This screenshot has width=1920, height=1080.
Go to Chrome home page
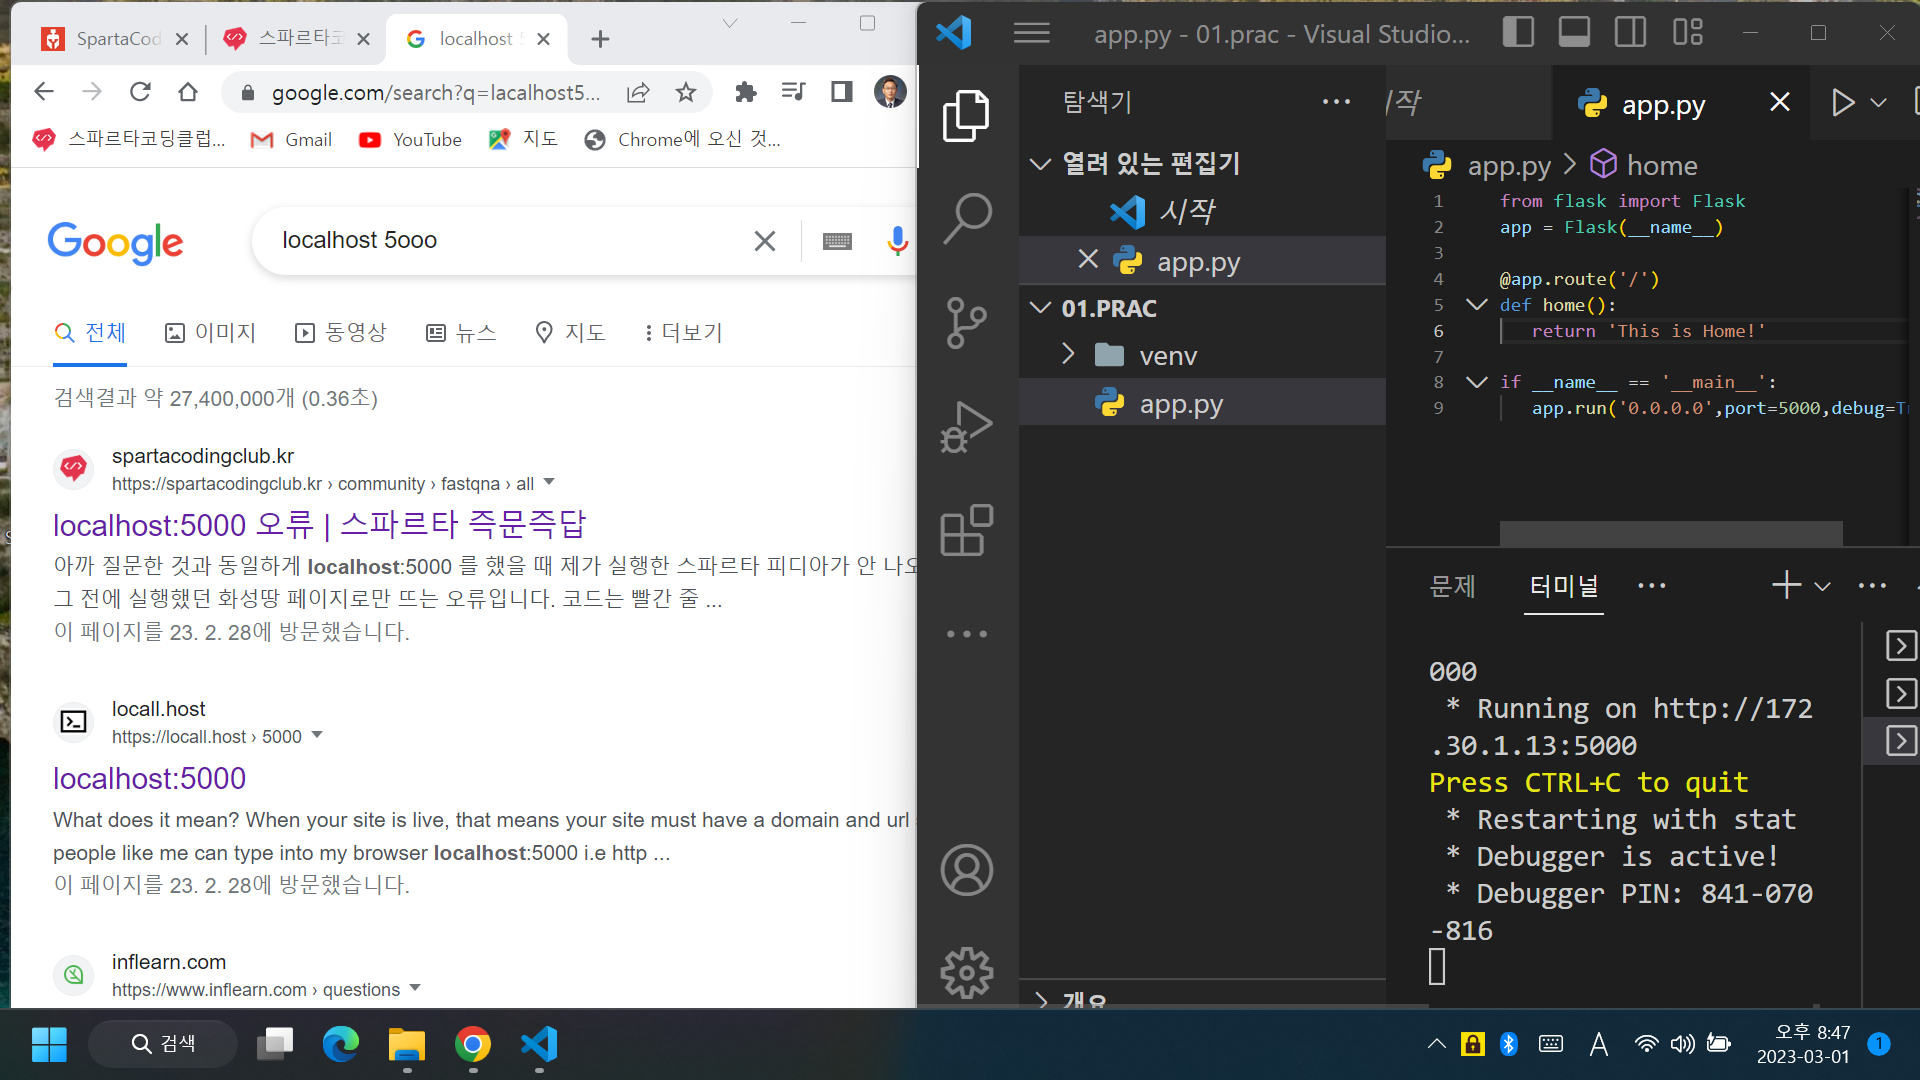click(x=188, y=92)
